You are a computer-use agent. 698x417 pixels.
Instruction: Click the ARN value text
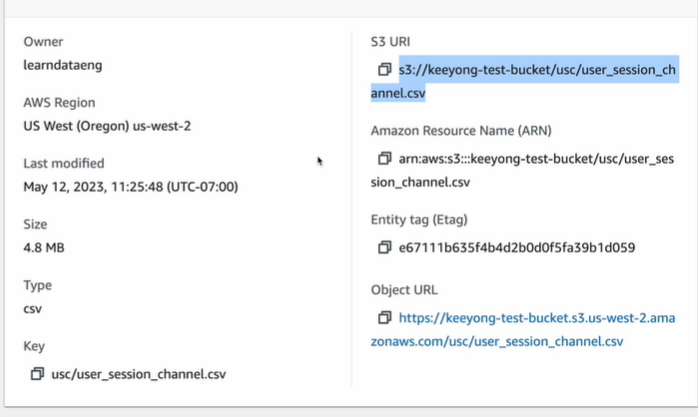tap(523, 170)
